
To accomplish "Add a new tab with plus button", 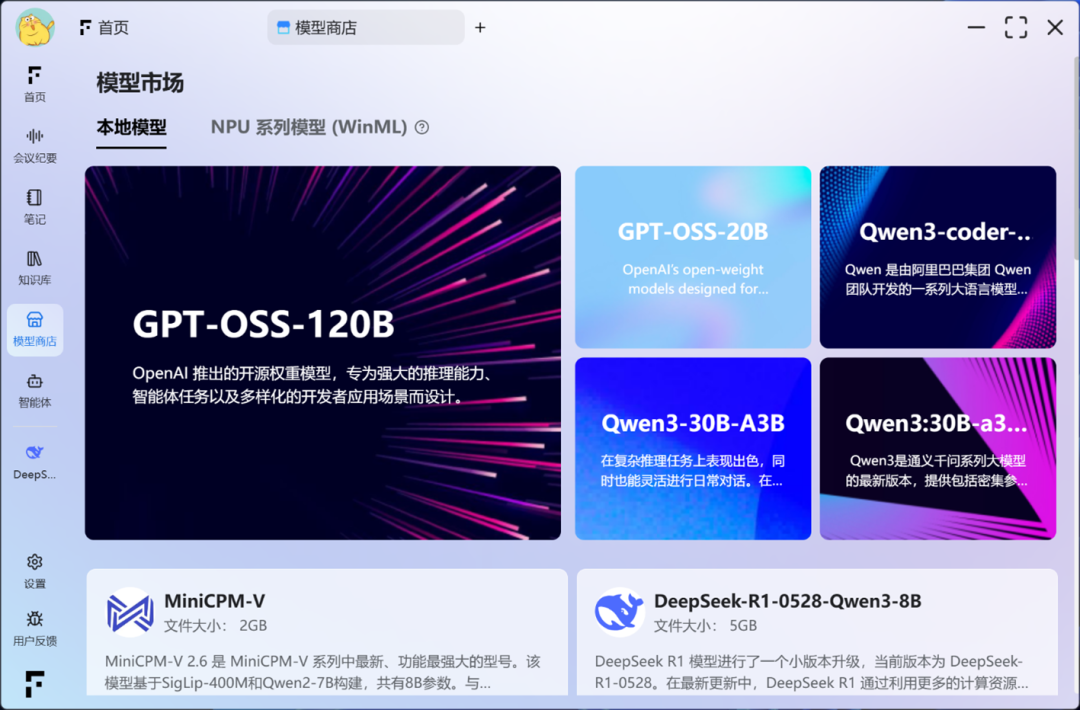I will pyautogui.click(x=480, y=28).
